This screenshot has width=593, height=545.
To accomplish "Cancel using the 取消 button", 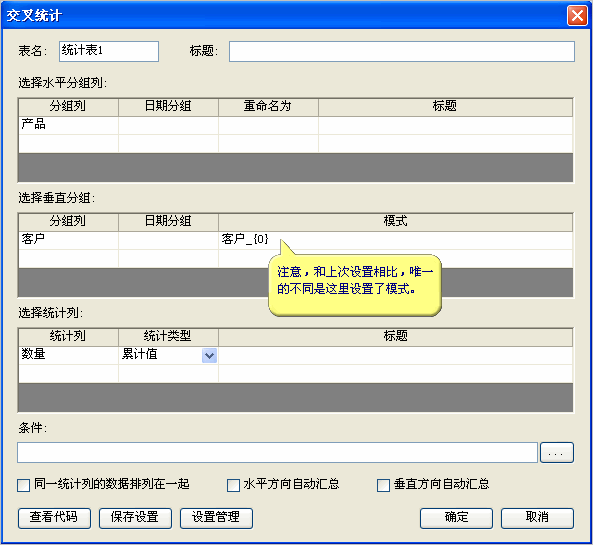I will [537, 518].
